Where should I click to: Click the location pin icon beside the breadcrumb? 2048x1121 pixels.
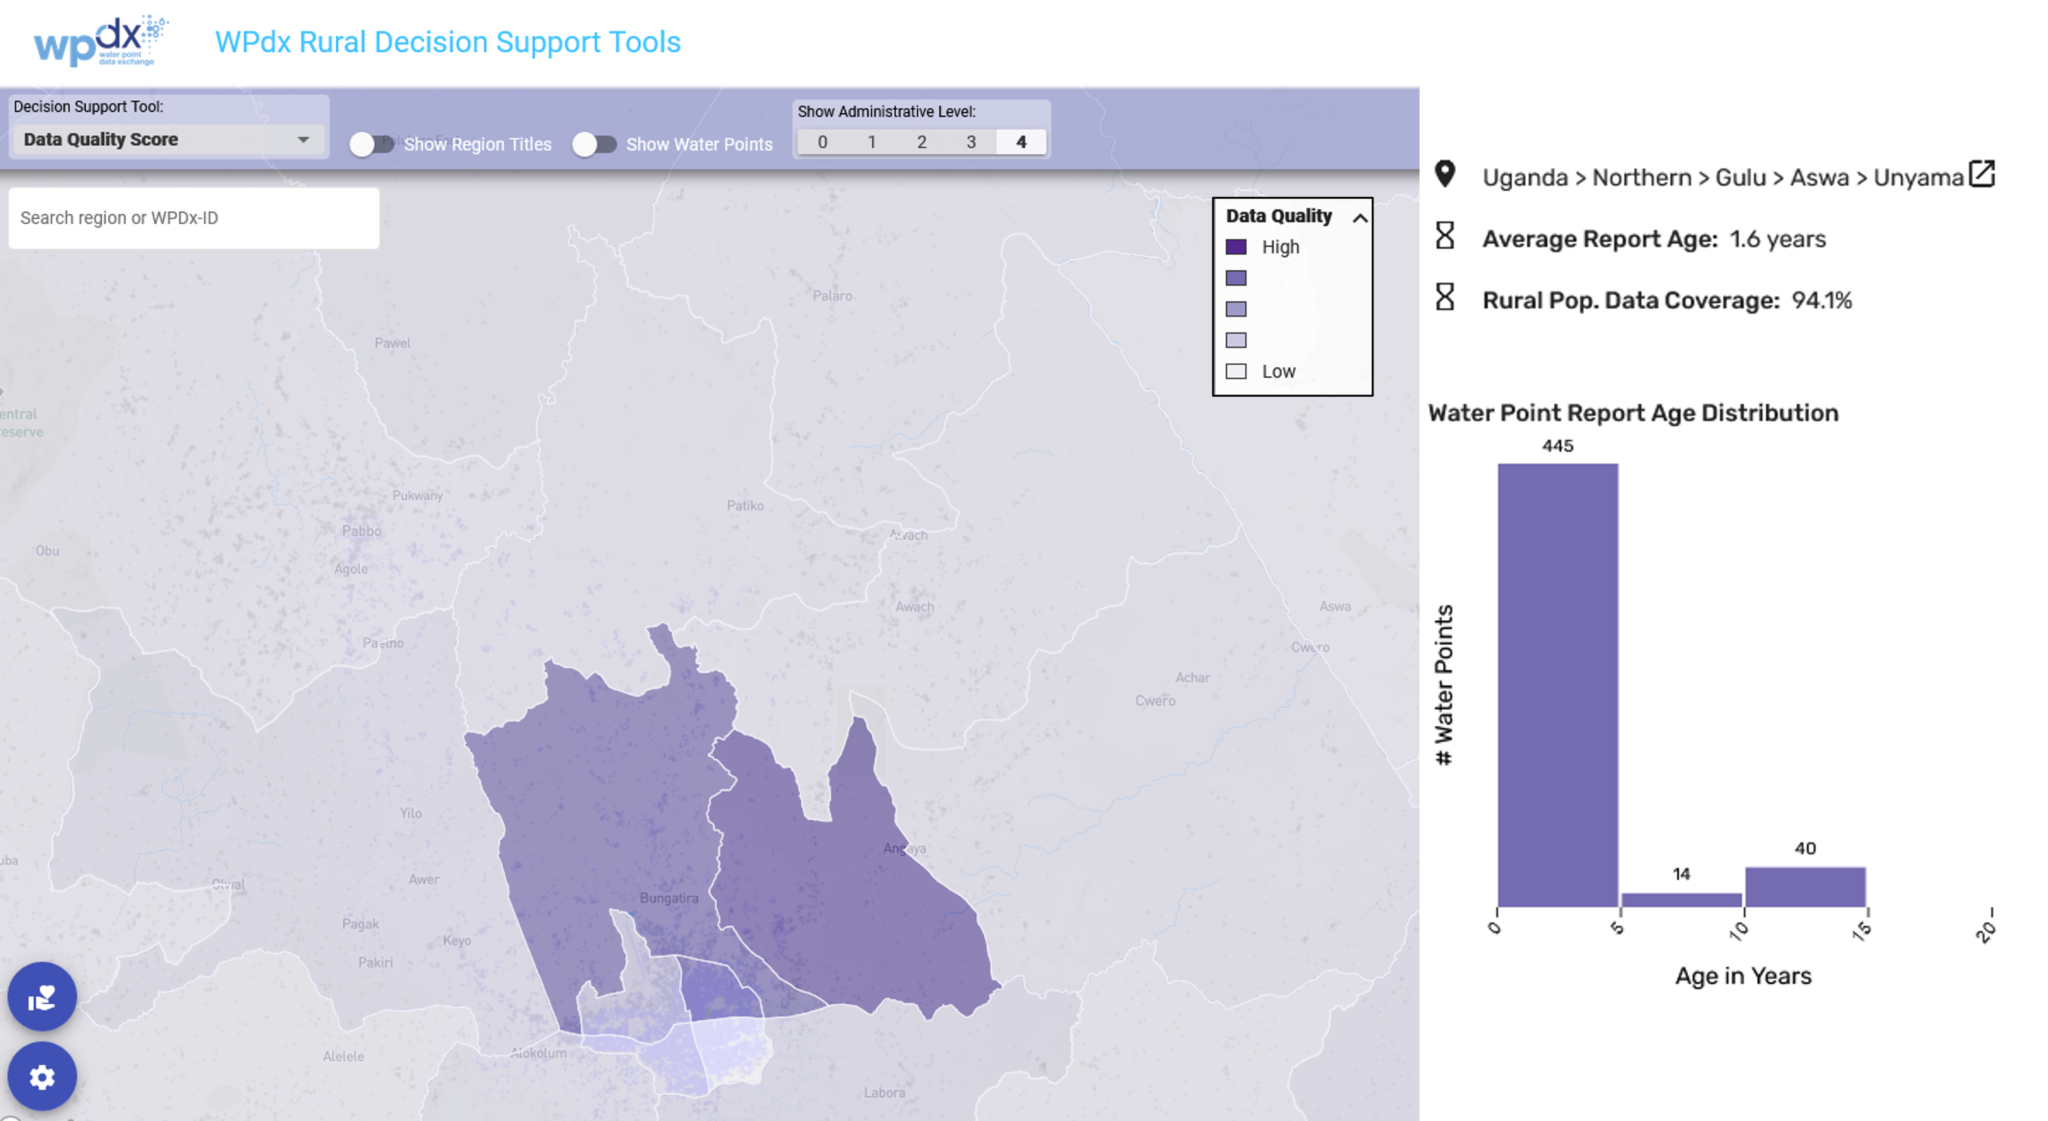1446,176
